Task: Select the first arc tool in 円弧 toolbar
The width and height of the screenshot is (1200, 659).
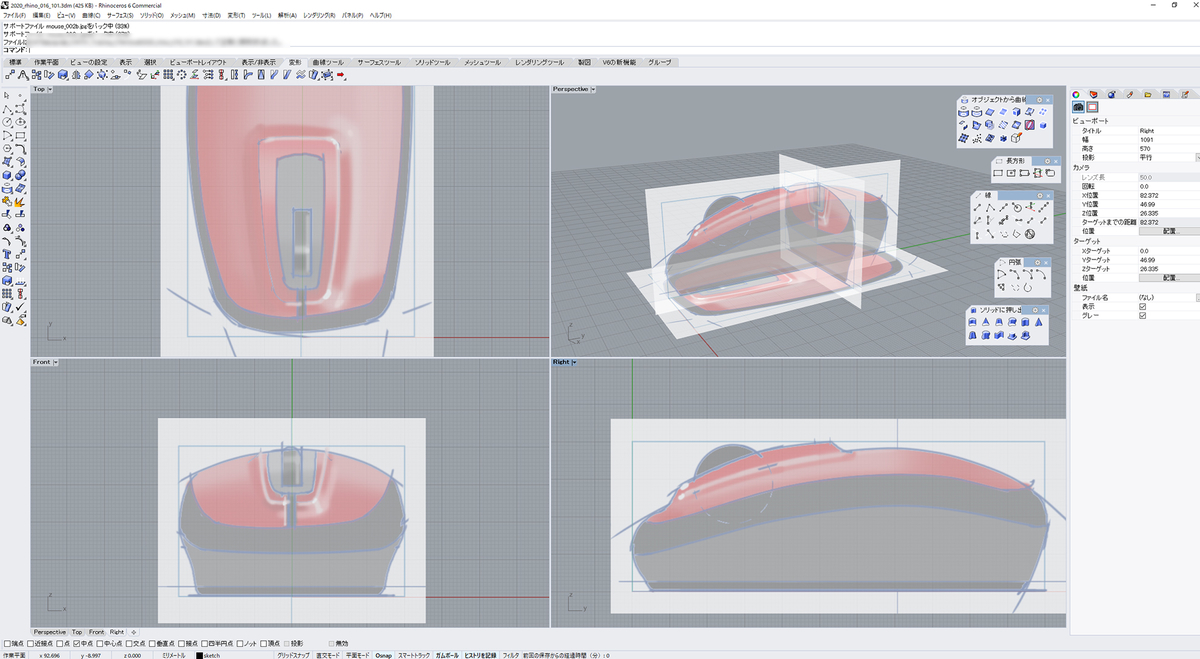Action: [x=1000, y=273]
